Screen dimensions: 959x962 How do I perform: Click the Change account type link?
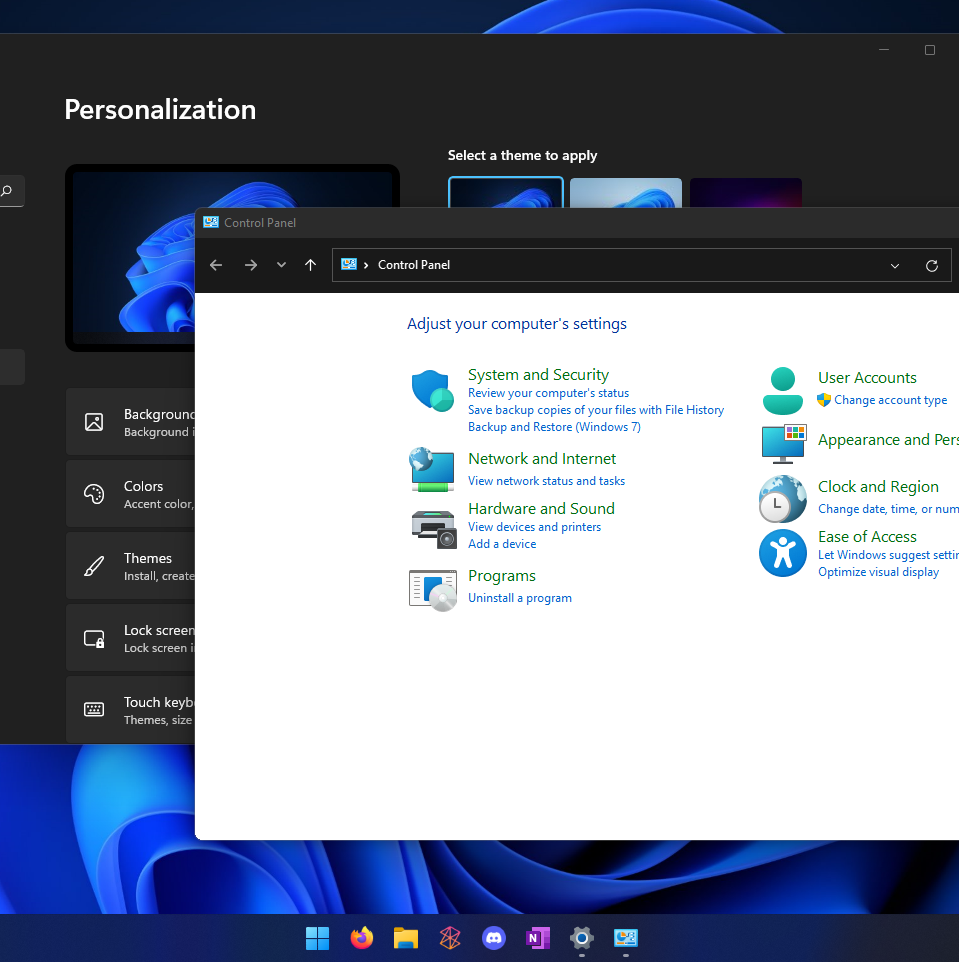pyautogui.click(x=890, y=400)
